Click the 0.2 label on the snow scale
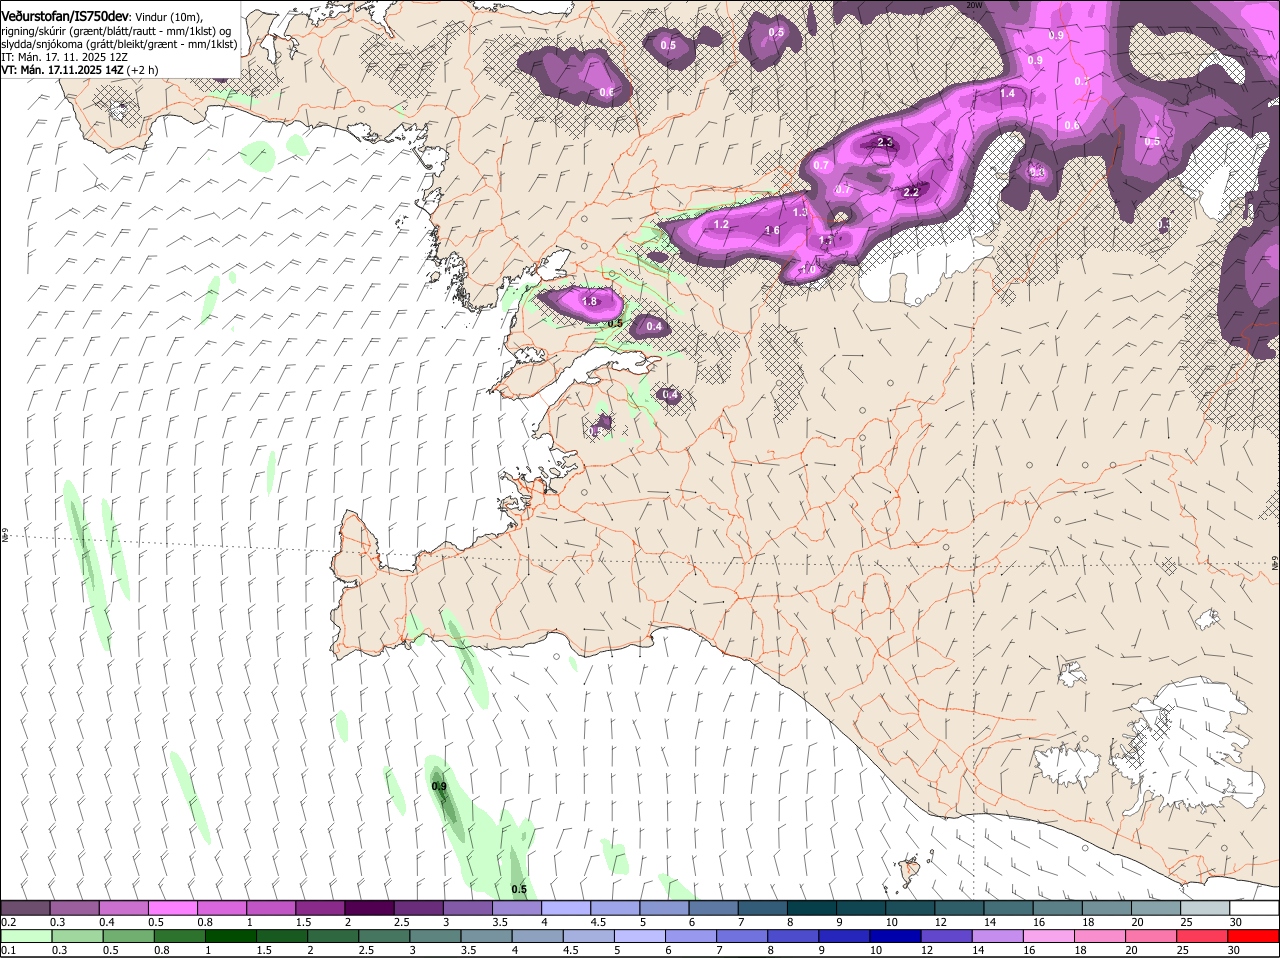 [8, 922]
